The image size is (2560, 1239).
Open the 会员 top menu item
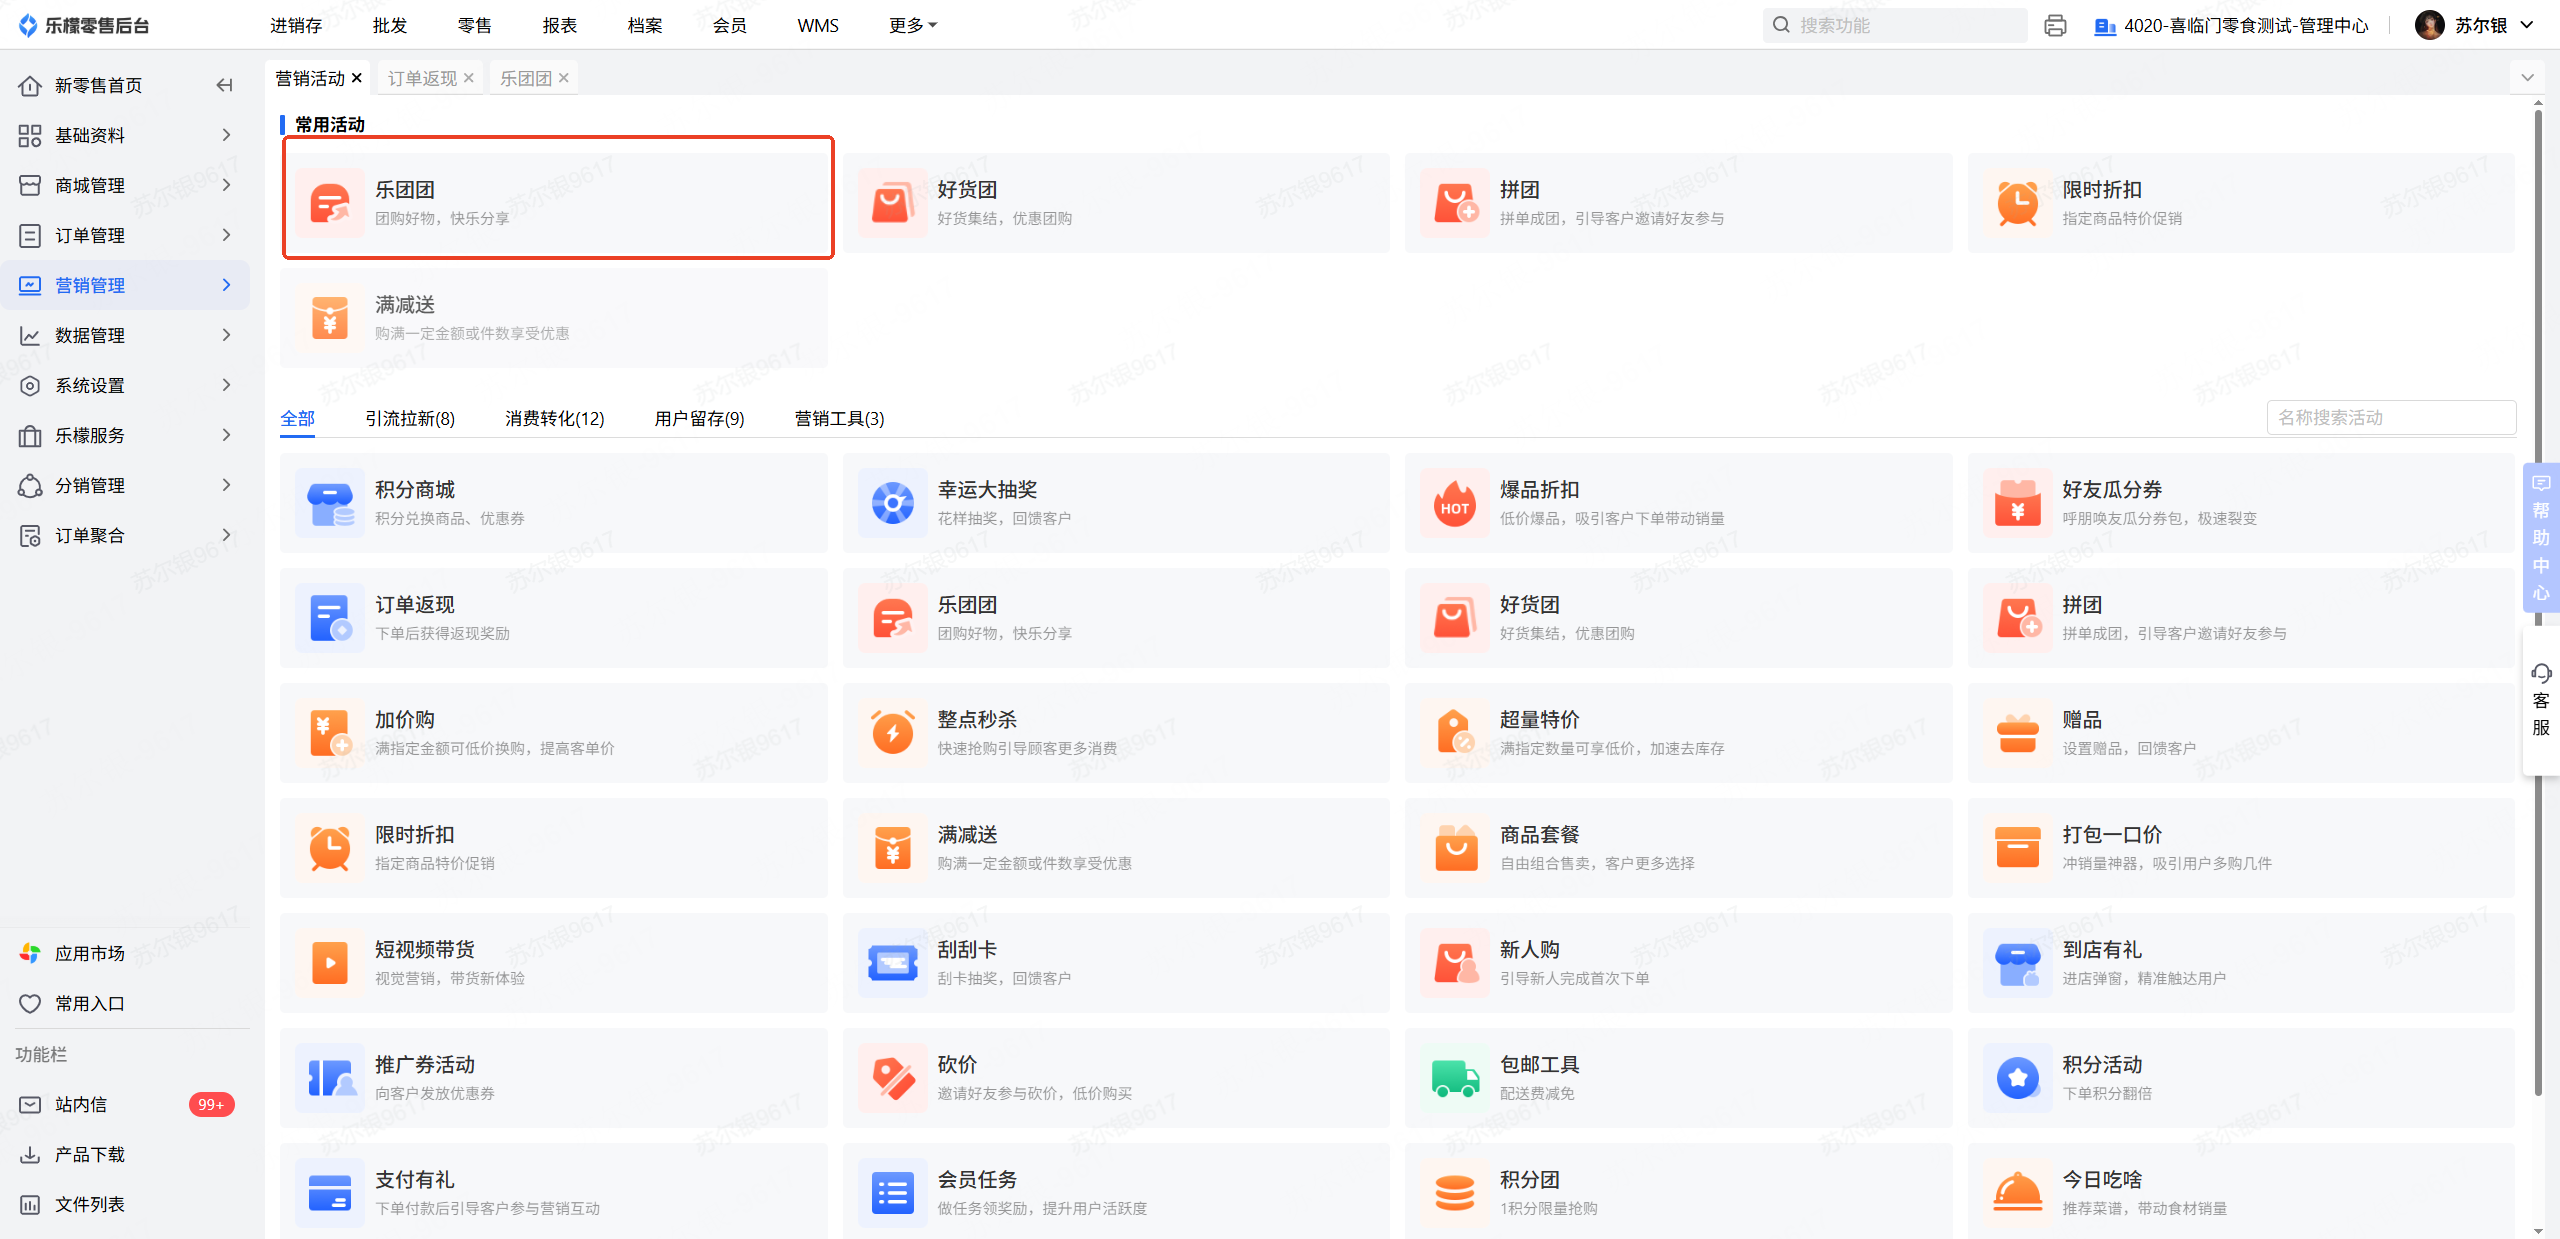point(729,26)
